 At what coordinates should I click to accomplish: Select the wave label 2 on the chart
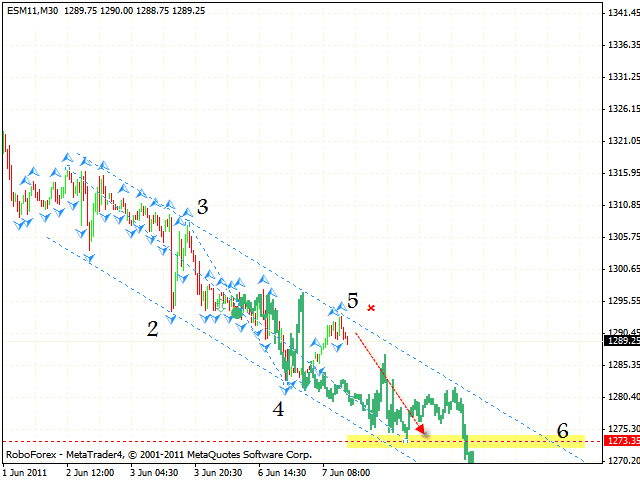(152, 328)
